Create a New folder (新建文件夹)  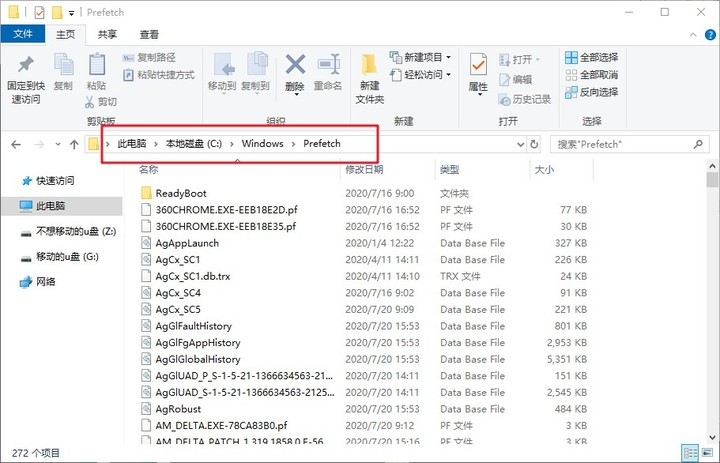tap(369, 79)
